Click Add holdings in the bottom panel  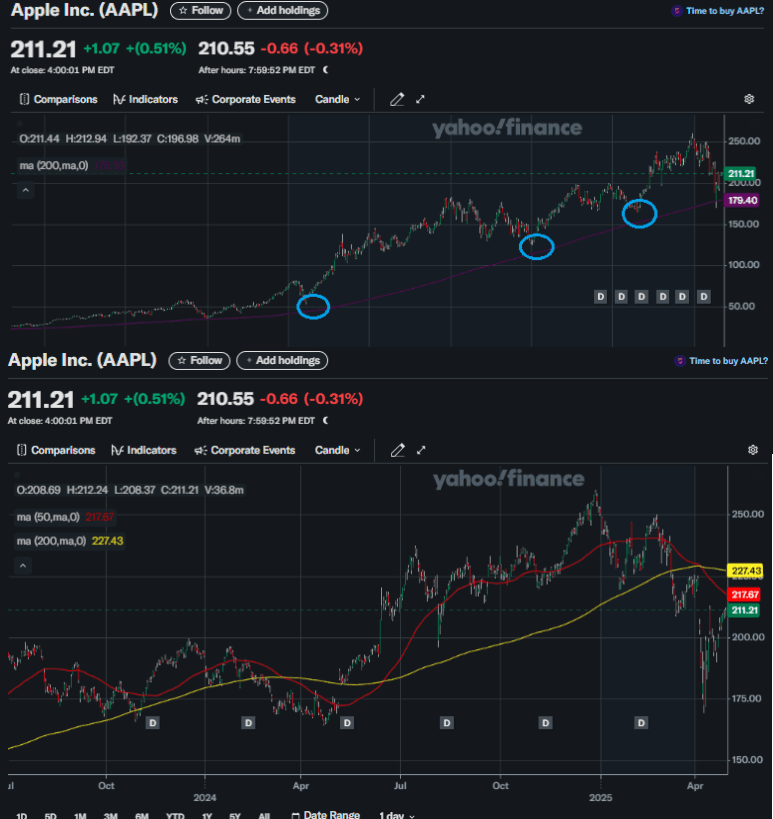[x=282, y=360]
